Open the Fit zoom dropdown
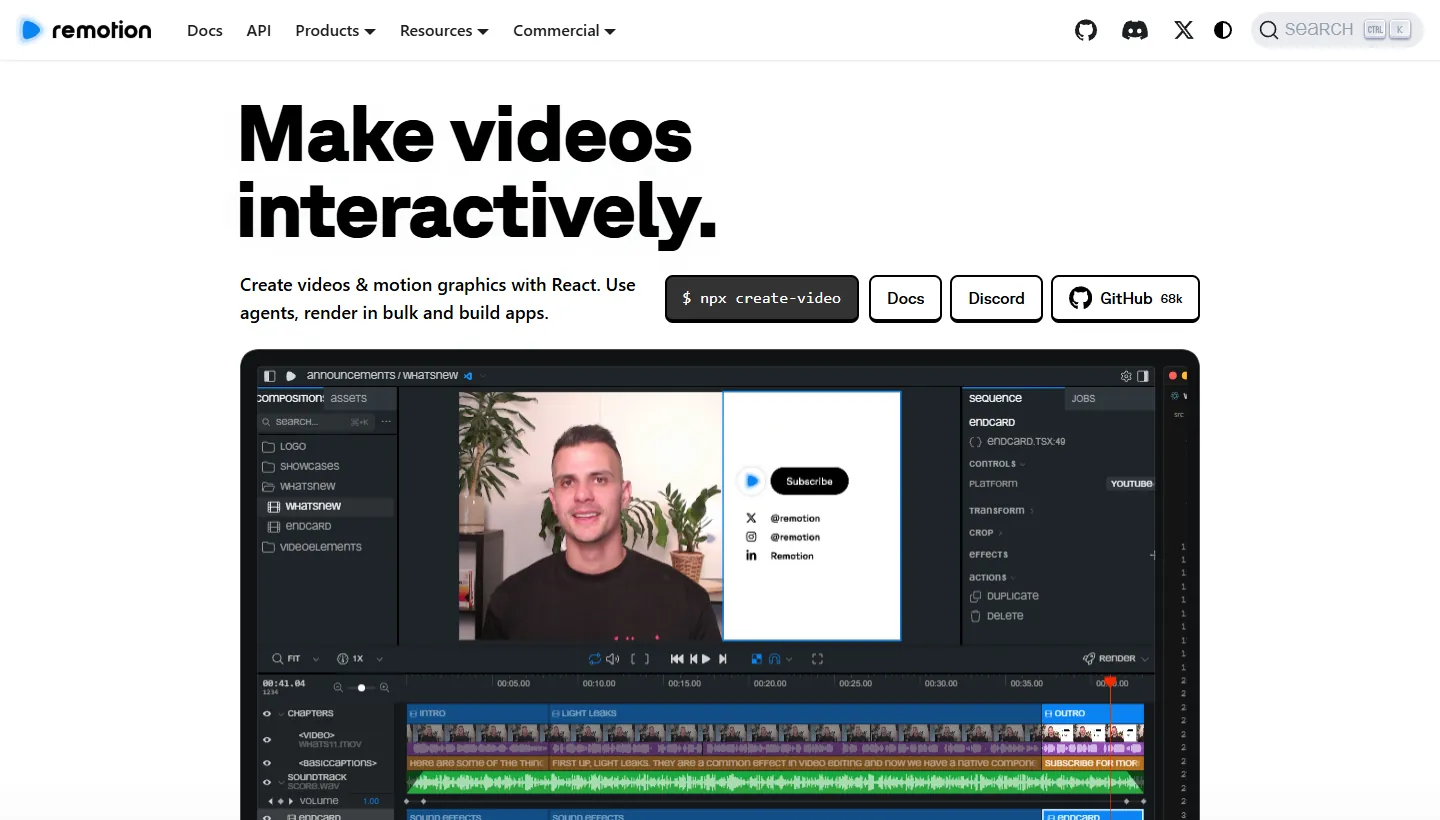1440x820 pixels. [x=296, y=659]
